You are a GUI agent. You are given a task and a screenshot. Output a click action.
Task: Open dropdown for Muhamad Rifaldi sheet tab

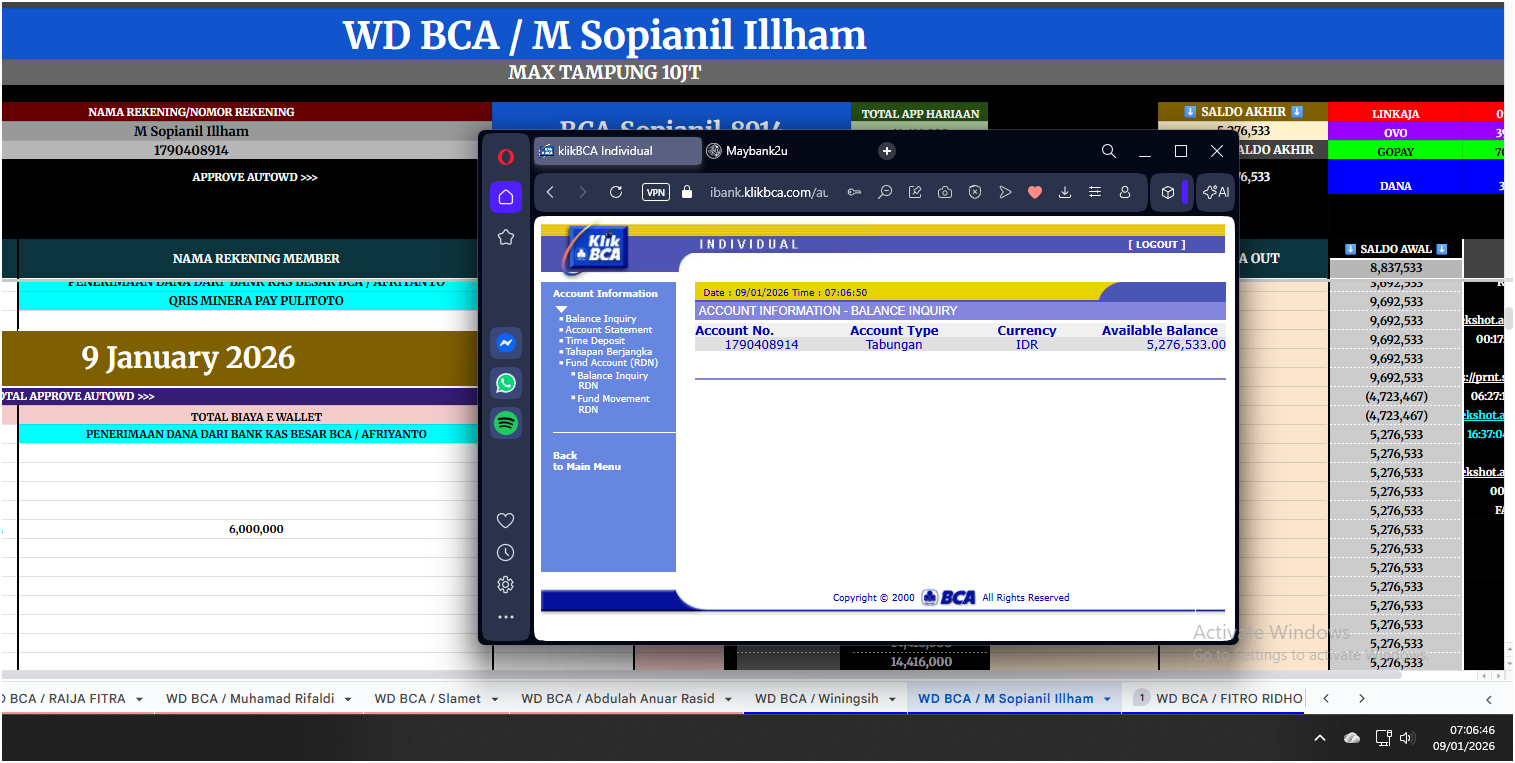click(349, 699)
